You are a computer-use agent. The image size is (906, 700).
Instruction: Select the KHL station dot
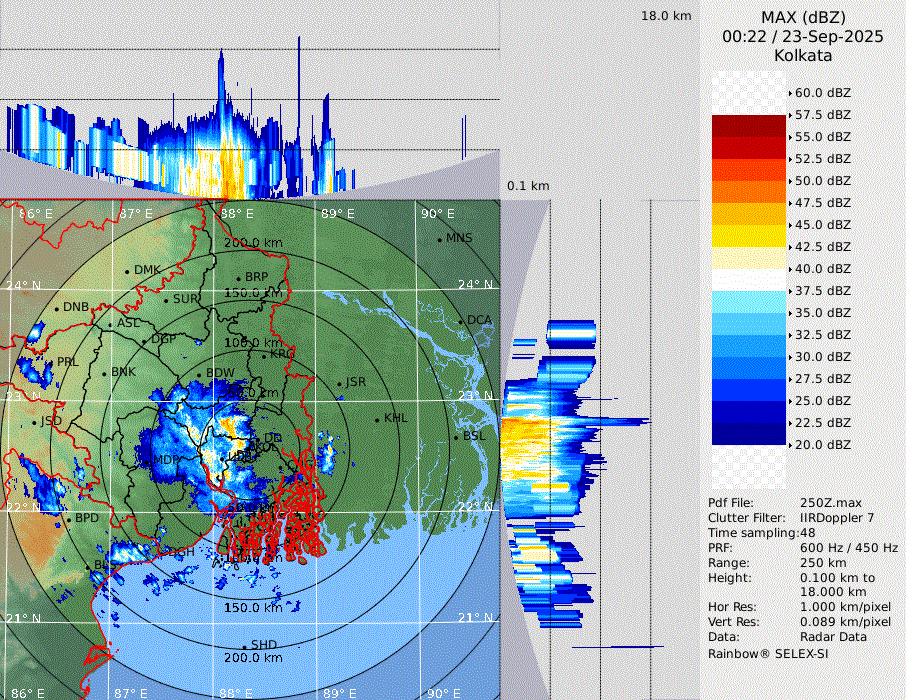point(377,419)
